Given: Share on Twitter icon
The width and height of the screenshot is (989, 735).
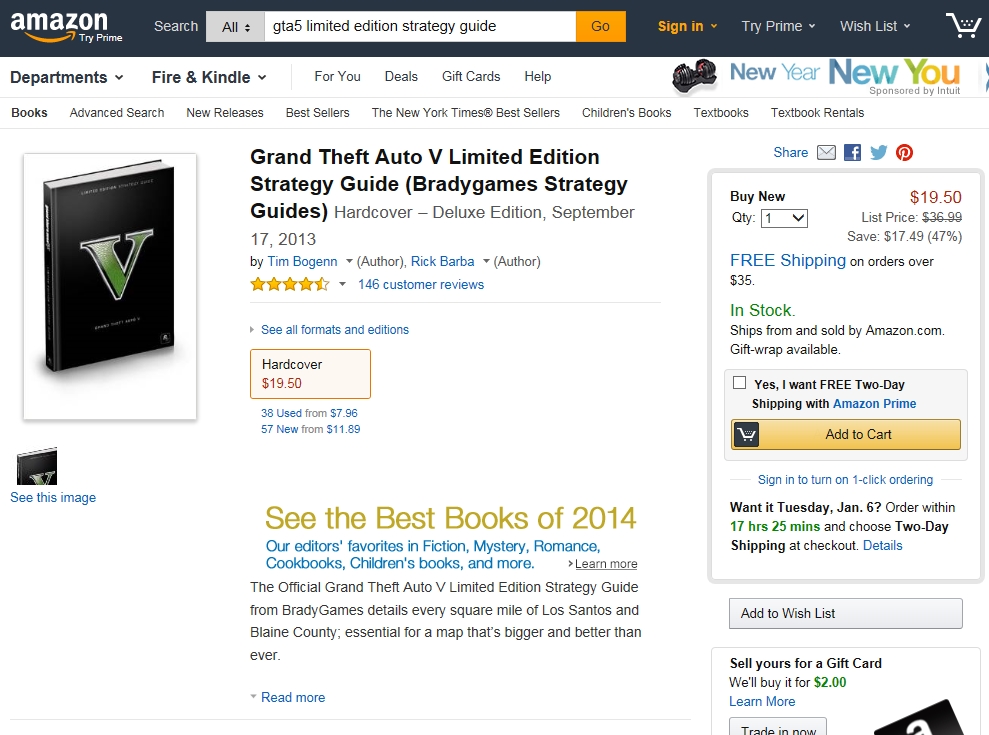Looking at the screenshot, I should click(878, 153).
